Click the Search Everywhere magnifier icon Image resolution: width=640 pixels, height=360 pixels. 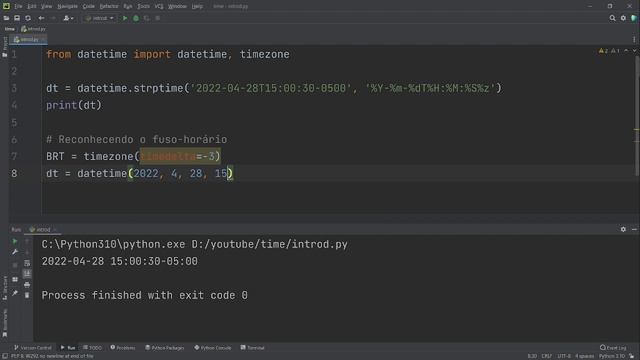coord(612,18)
